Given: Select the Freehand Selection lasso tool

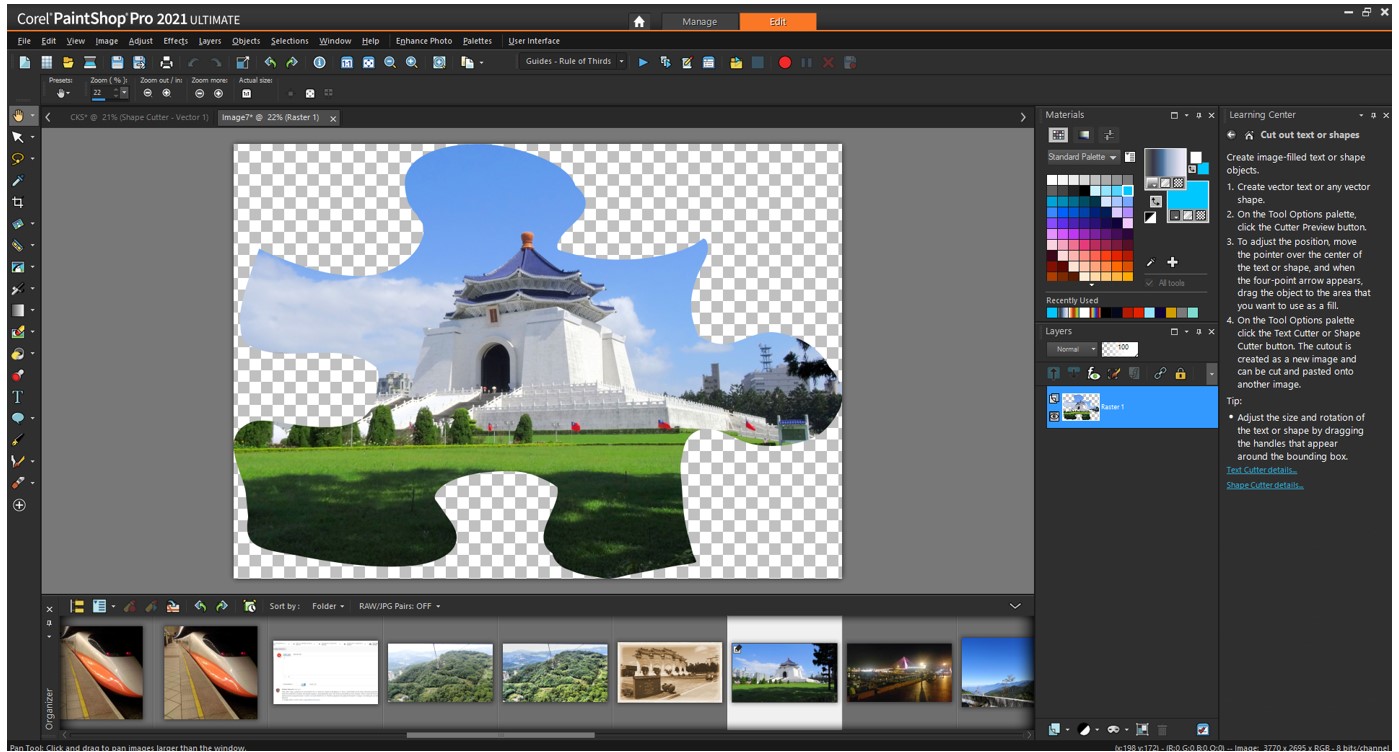Looking at the screenshot, I should pyautogui.click(x=17, y=158).
